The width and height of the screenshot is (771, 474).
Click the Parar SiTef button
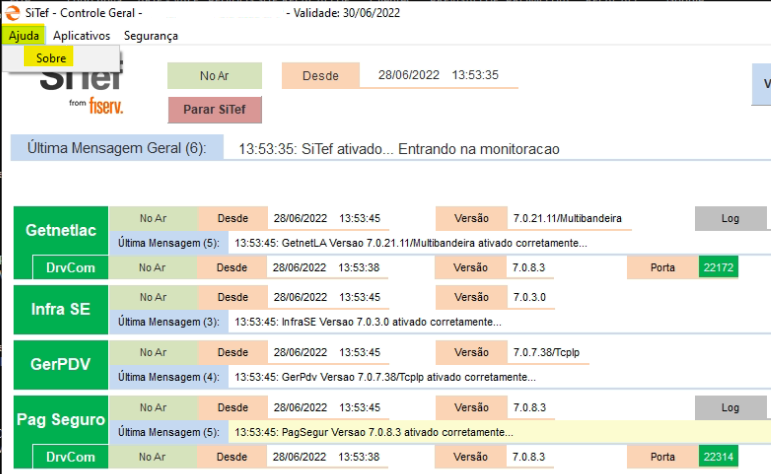pyautogui.click(x=214, y=109)
